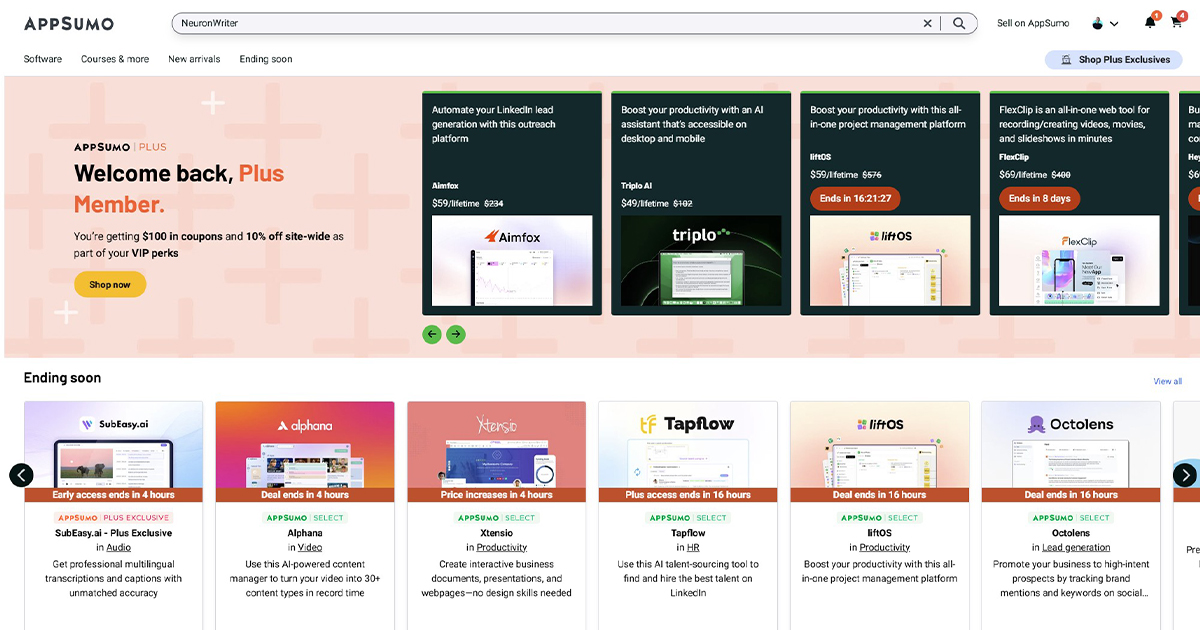Click Triplo AI $49/lifetime price
Viewport: 1200px width, 630px height.
click(x=644, y=203)
